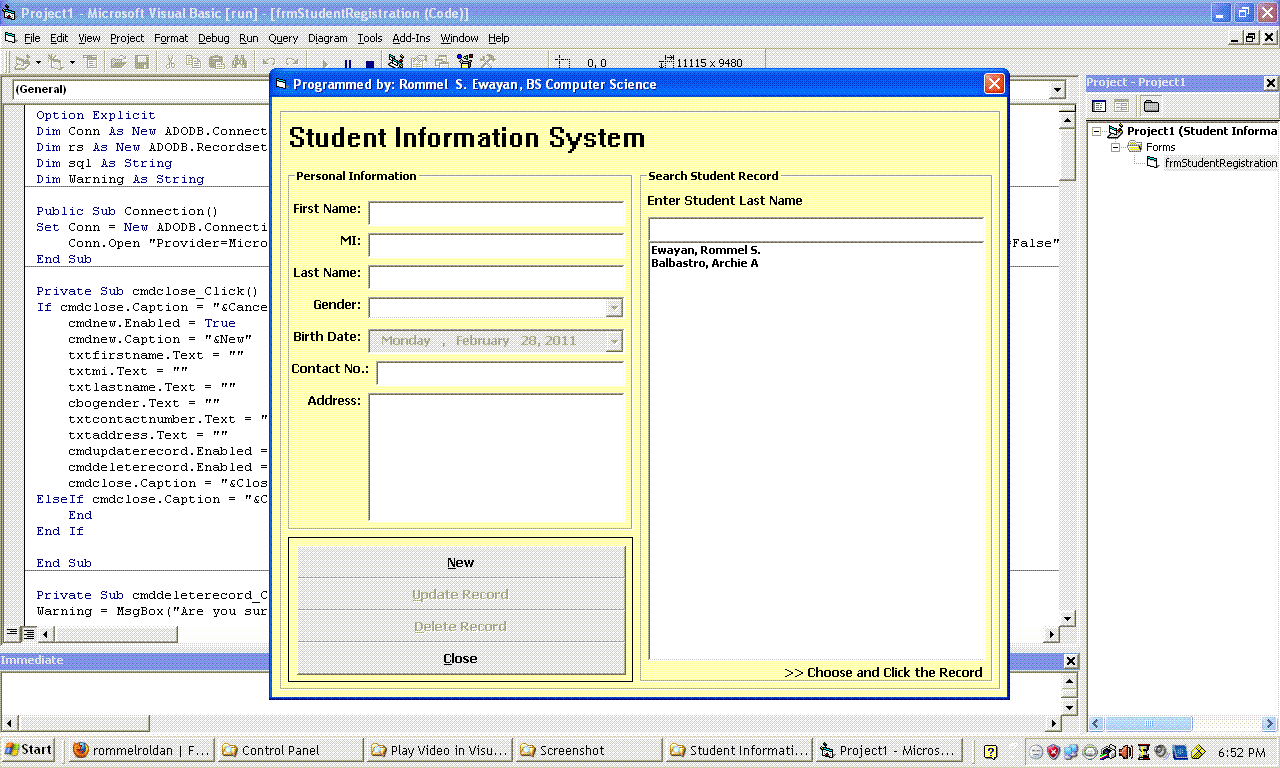
Task: Open the Object Browser toolbar icon
Action: point(465,62)
